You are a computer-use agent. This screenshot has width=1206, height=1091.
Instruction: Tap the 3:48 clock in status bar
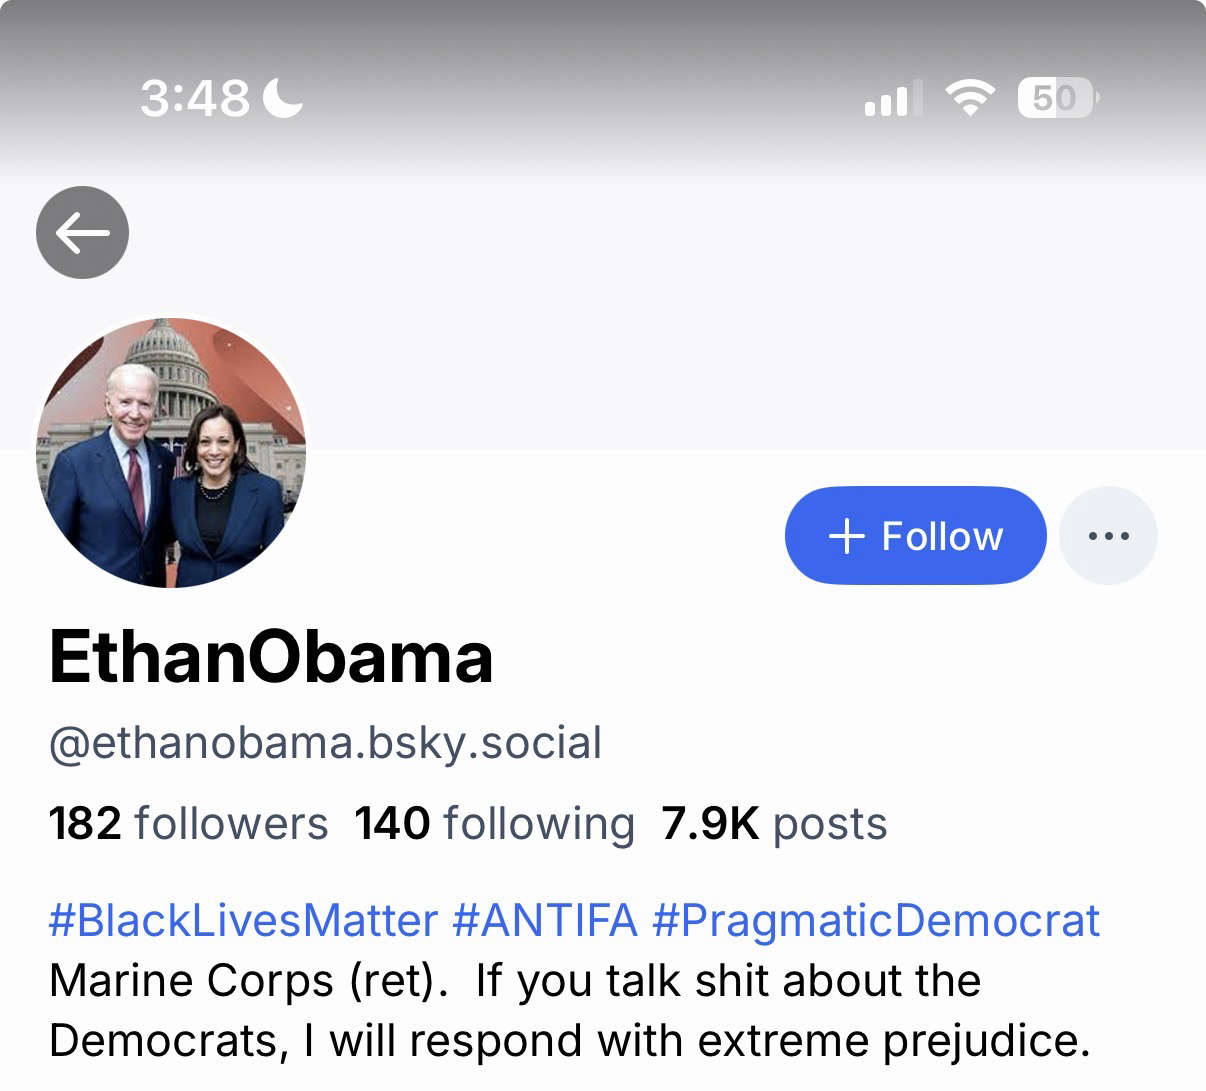coord(194,98)
